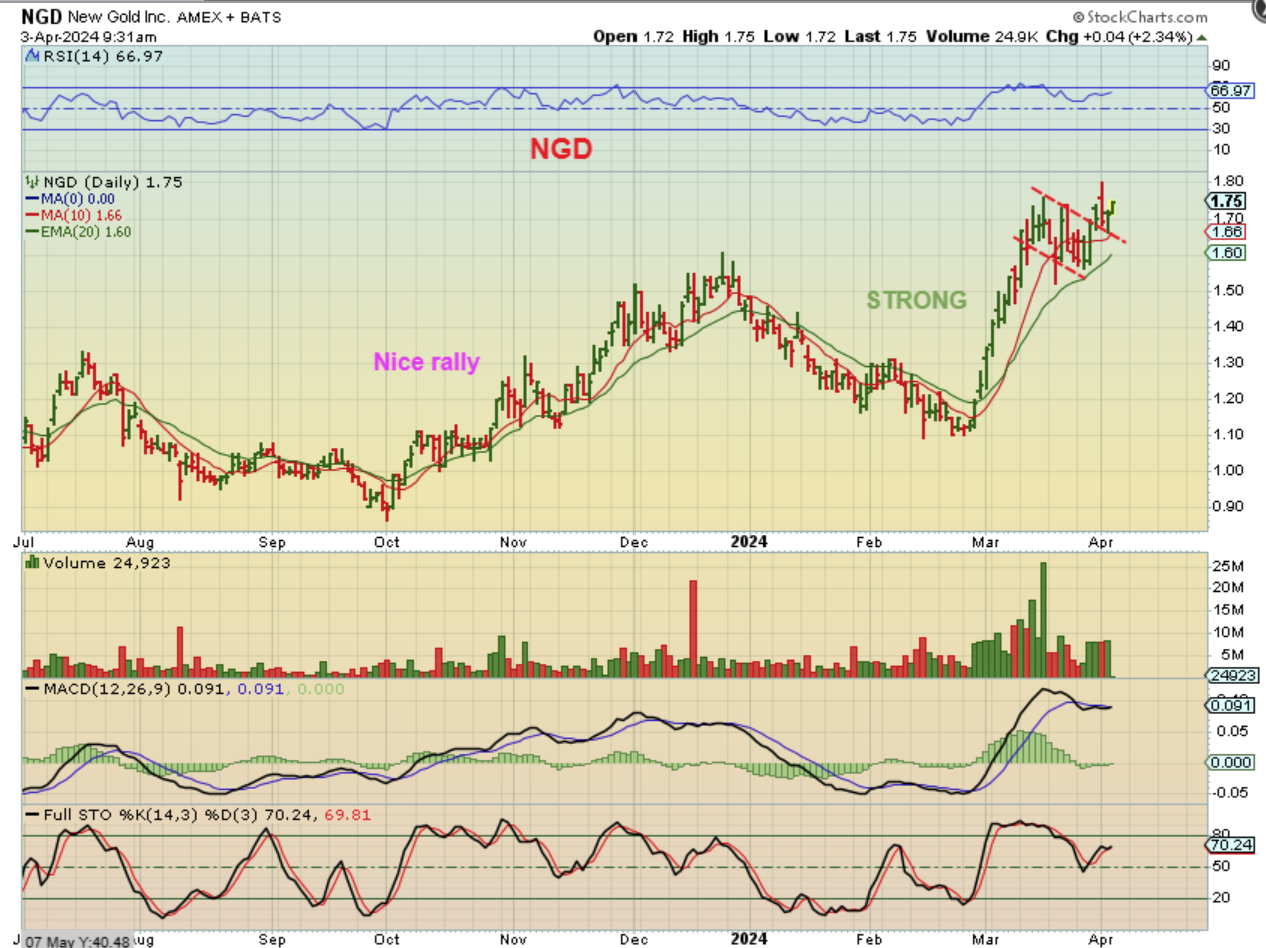Image resolution: width=1266 pixels, height=948 pixels.
Task: Click the green EMA(20) legend line marker
Action: click(31, 231)
